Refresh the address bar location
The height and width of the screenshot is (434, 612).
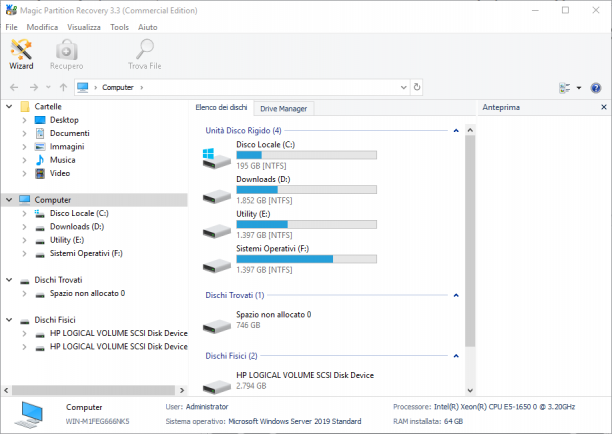pyautogui.click(x=417, y=87)
